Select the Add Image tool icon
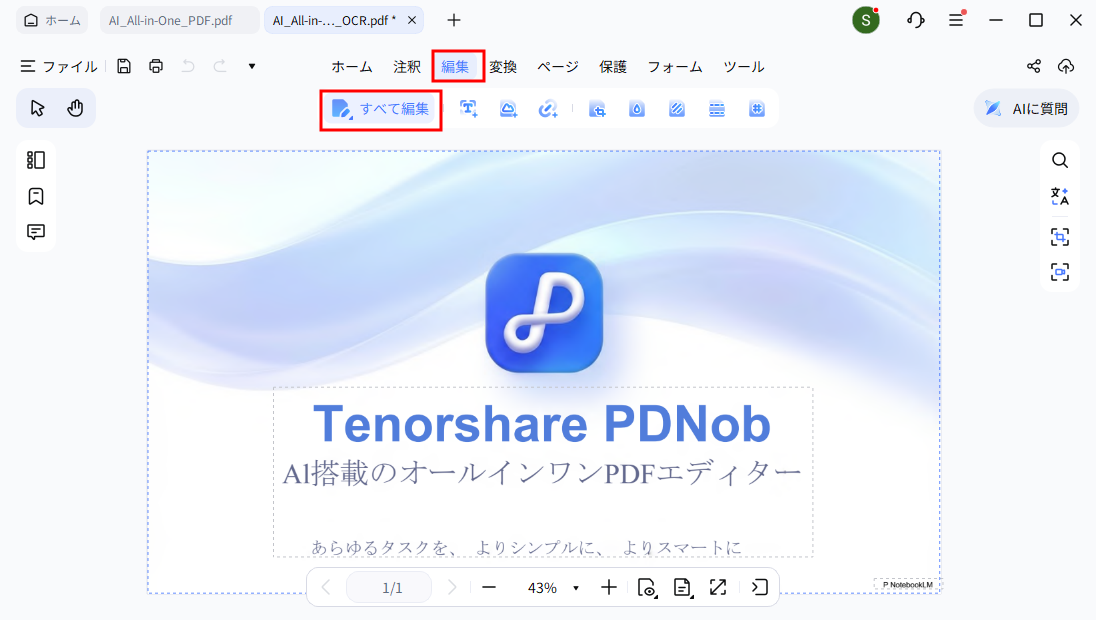The width and height of the screenshot is (1096, 620). 508,109
